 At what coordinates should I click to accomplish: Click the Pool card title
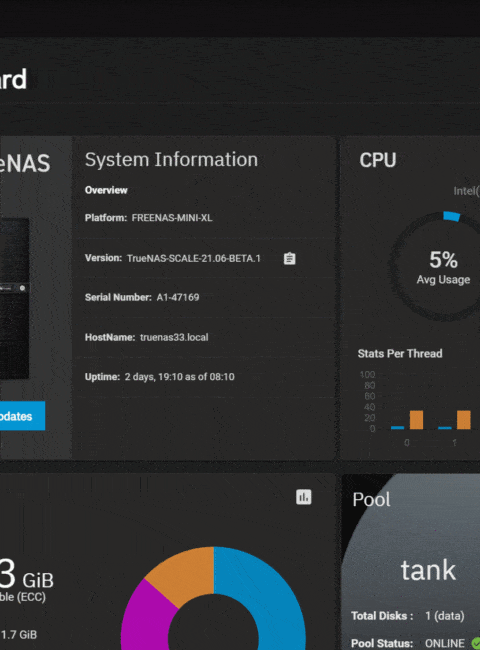click(371, 500)
